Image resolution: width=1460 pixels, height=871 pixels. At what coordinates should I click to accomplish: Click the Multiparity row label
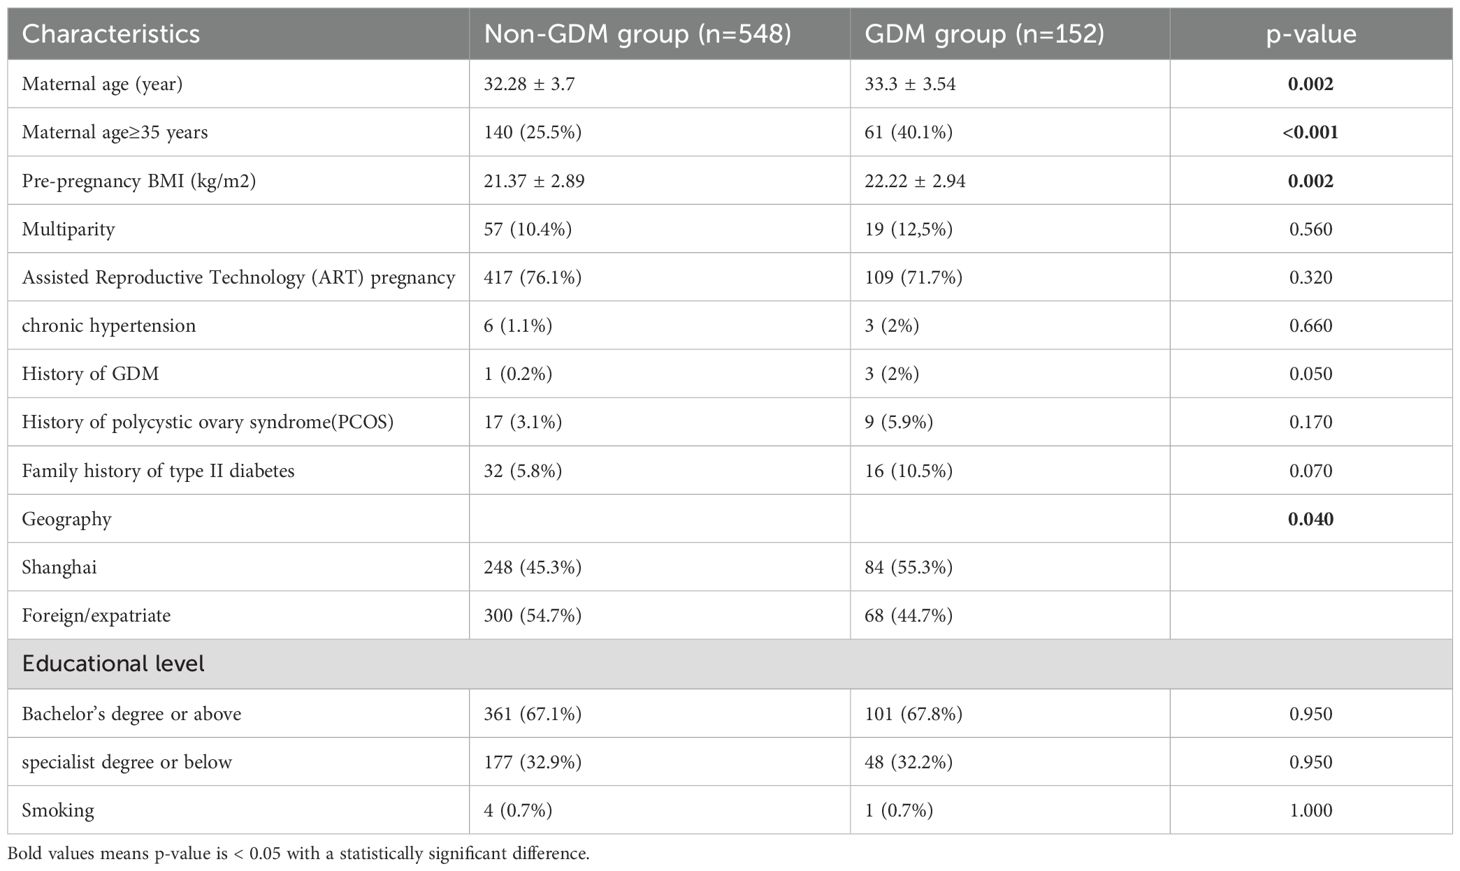click(68, 229)
